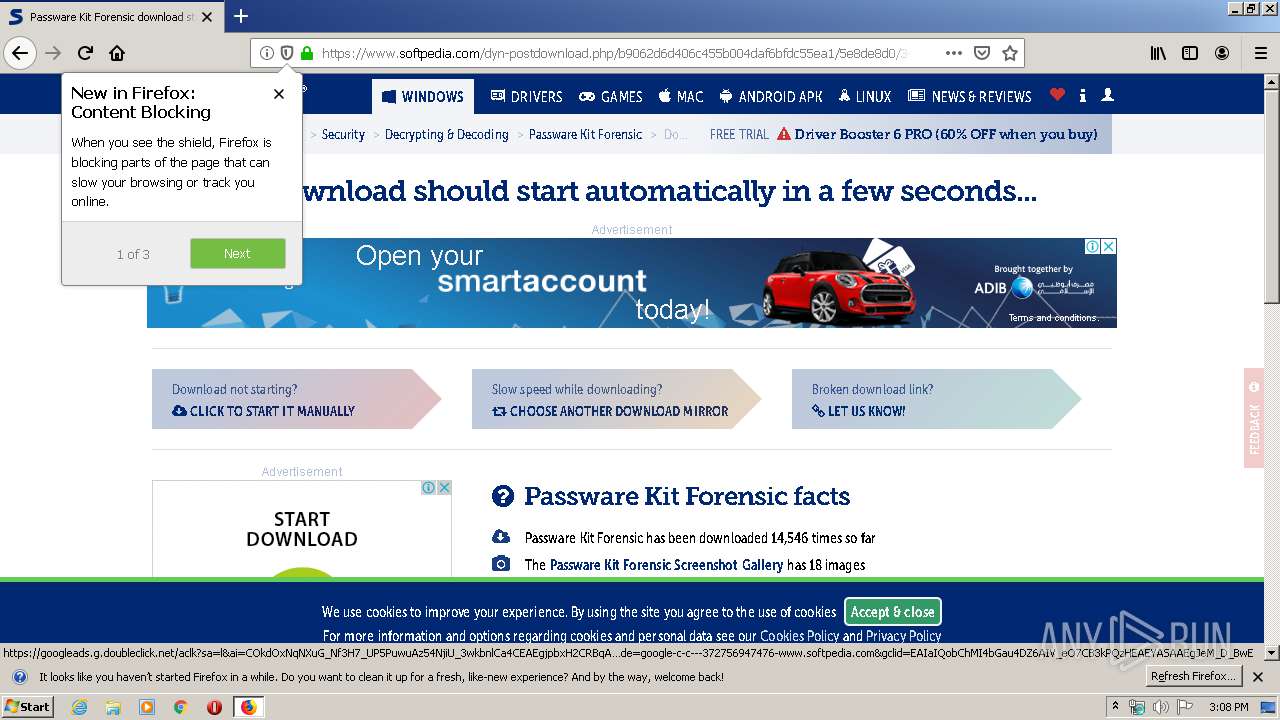Click the user profile icon in header
This screenshot has height=720, width=1280.
[x=1107, y=95]
